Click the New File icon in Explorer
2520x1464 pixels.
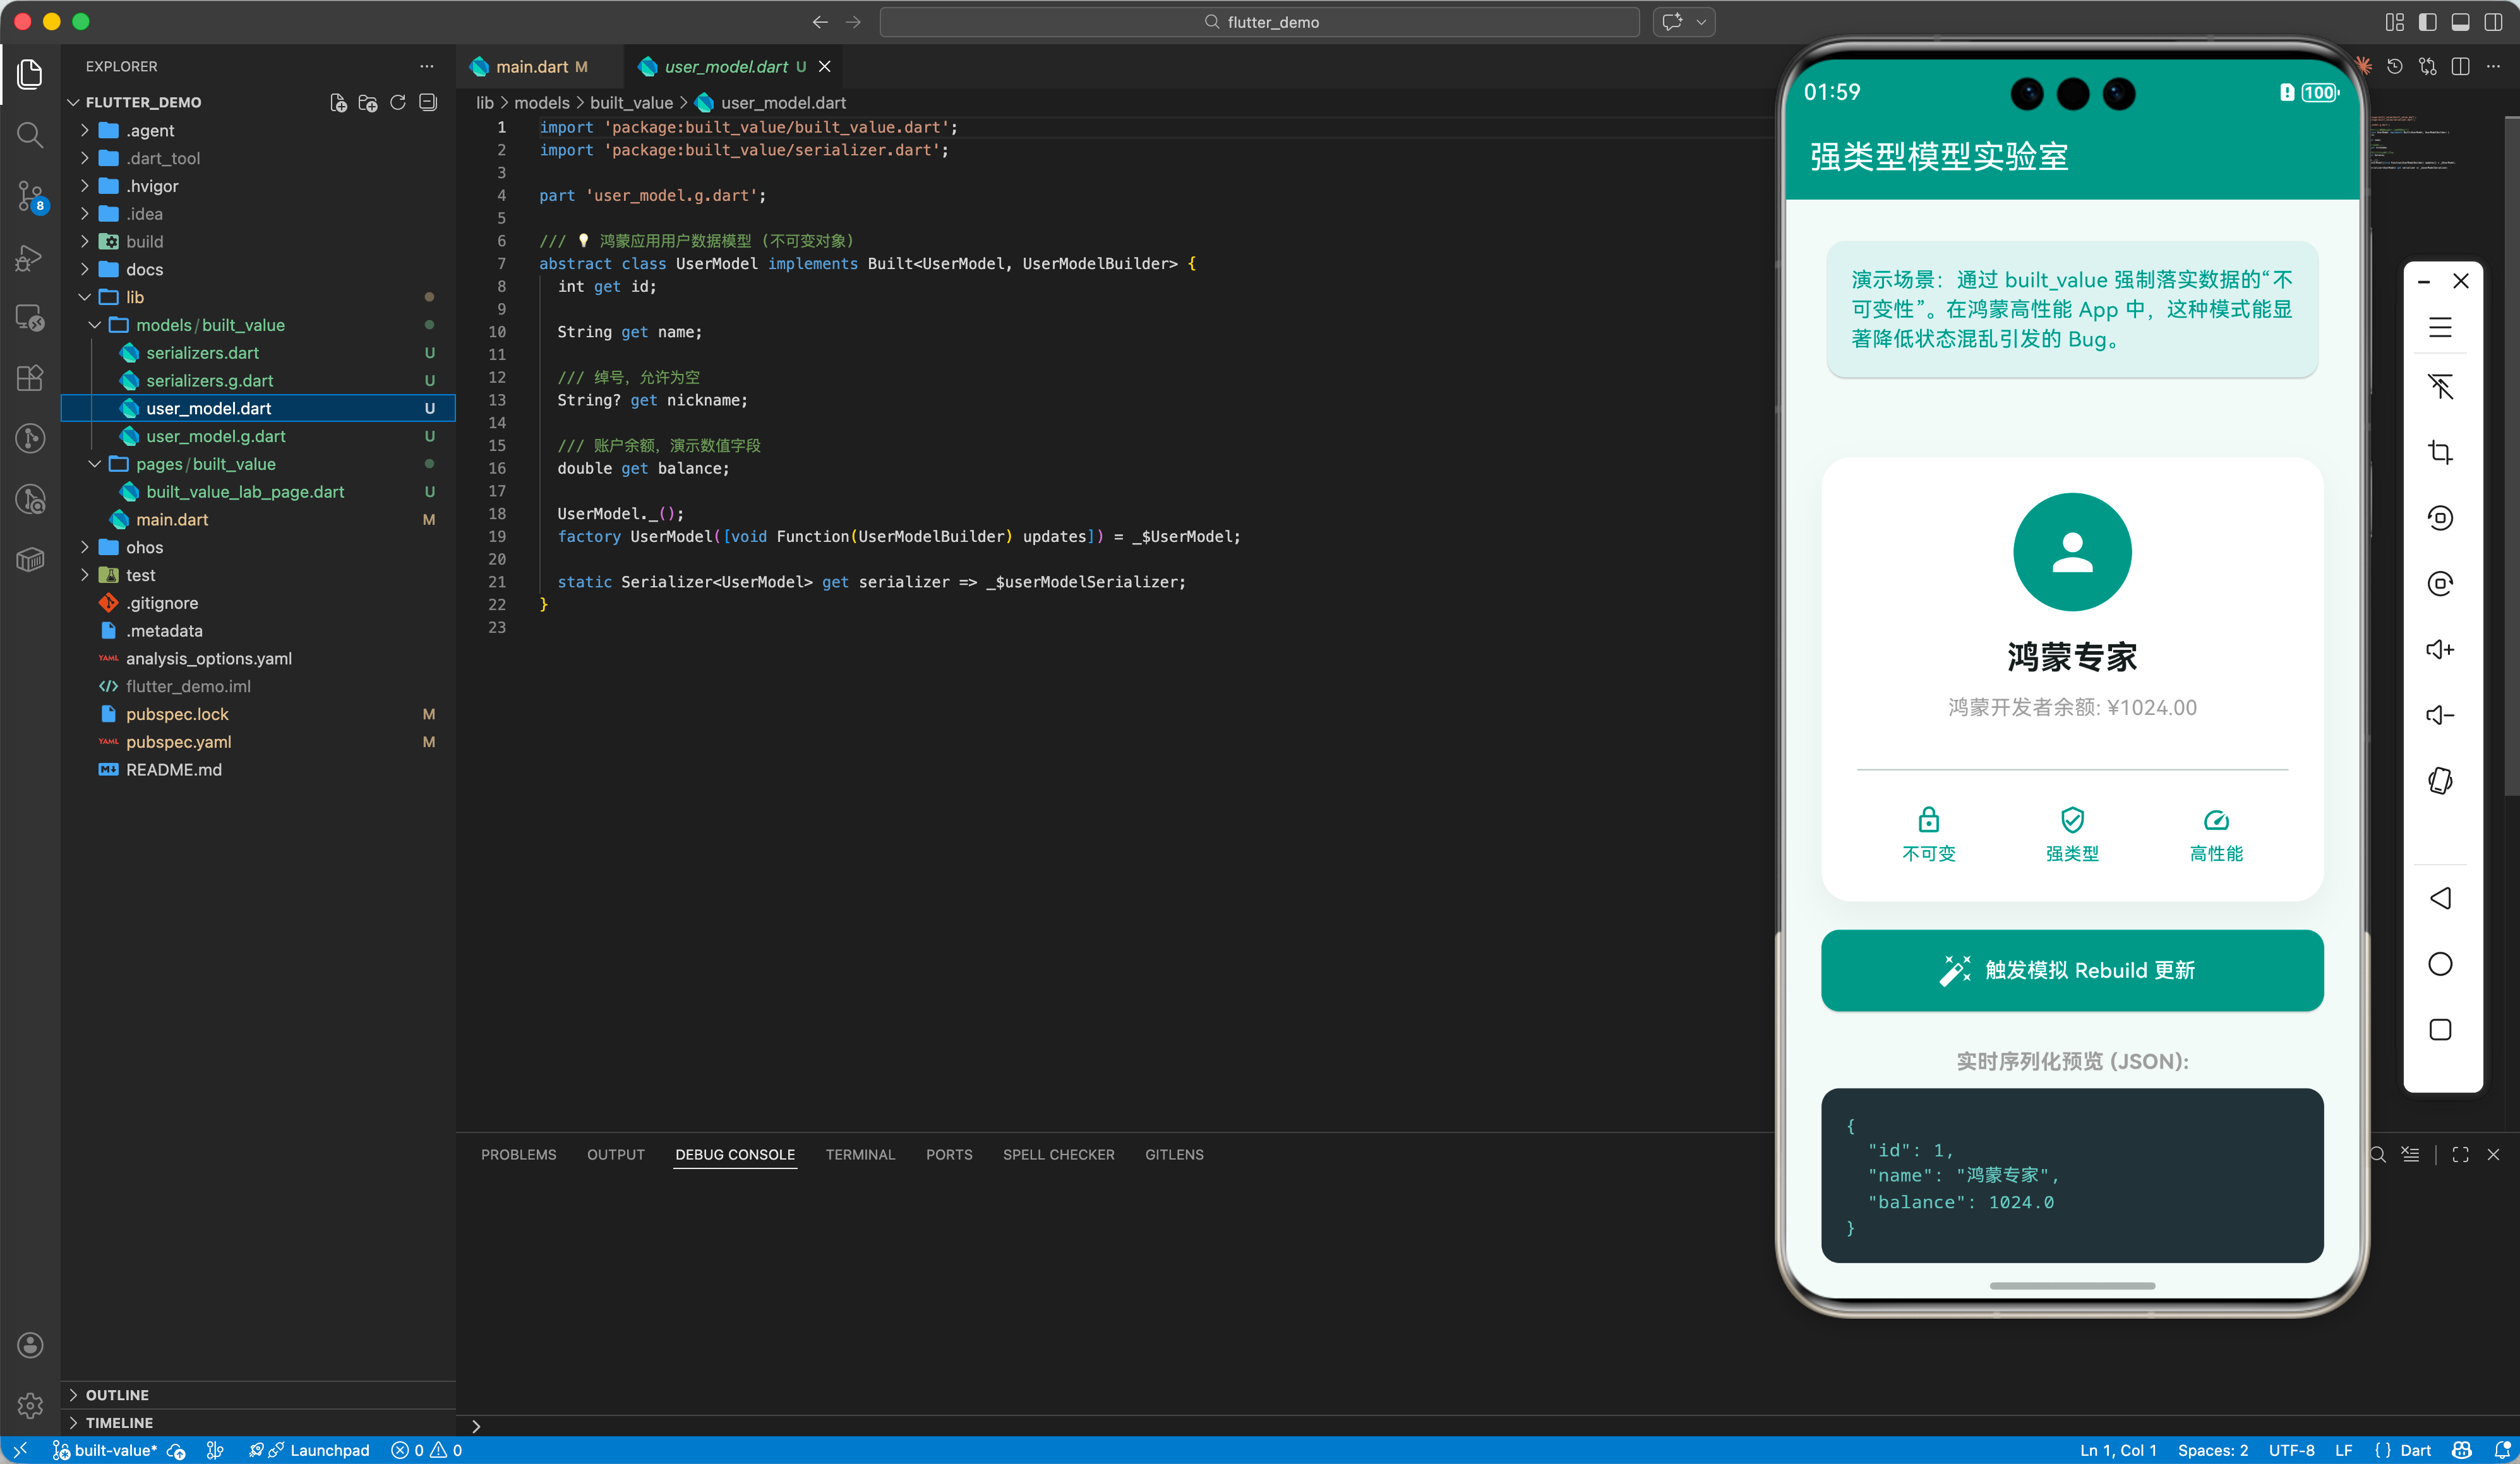[x=338, y=102]
